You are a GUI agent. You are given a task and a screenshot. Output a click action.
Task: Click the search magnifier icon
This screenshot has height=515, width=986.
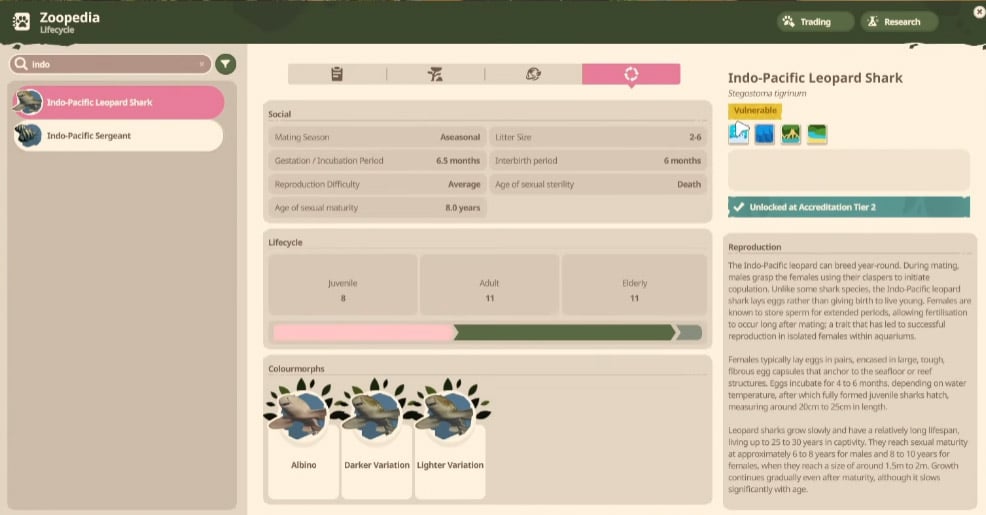coord(21,64)
